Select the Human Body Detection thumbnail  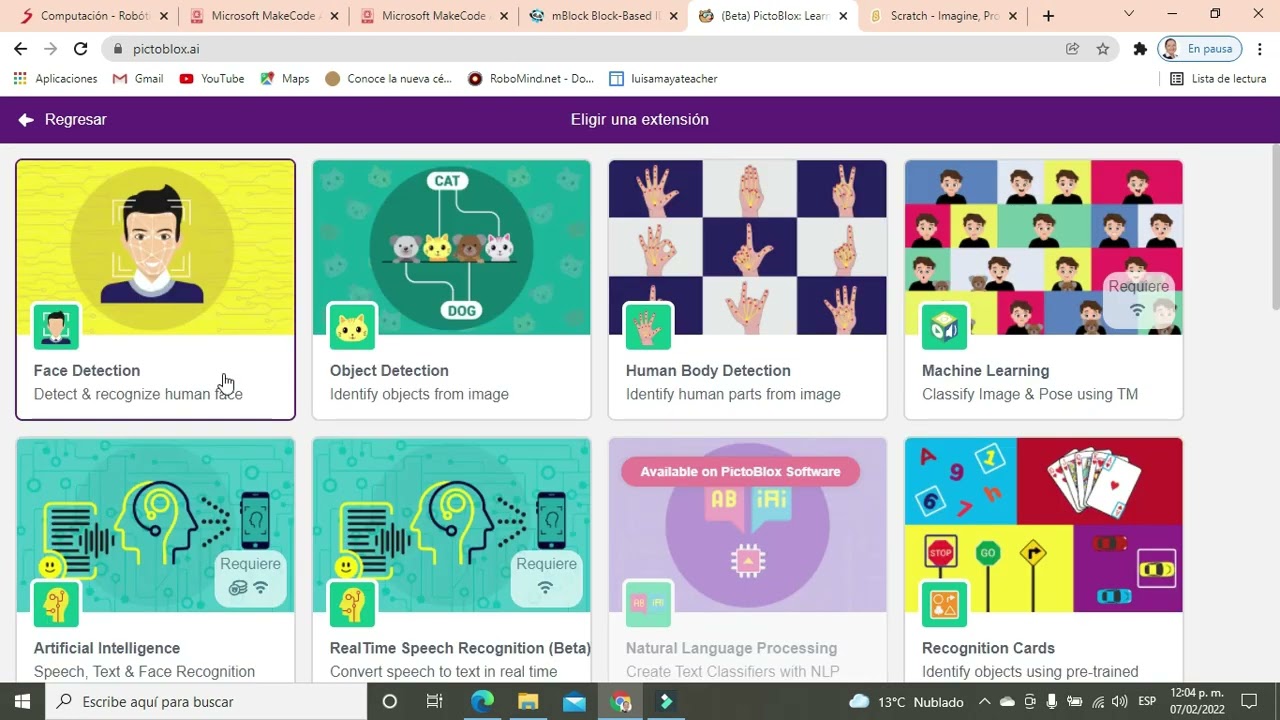click(x=747, y=248)
